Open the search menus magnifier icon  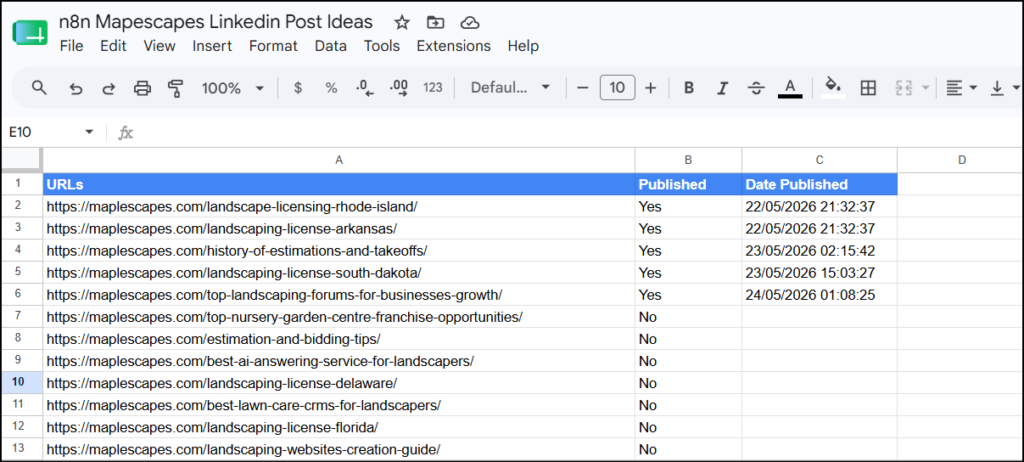[39, 88]
